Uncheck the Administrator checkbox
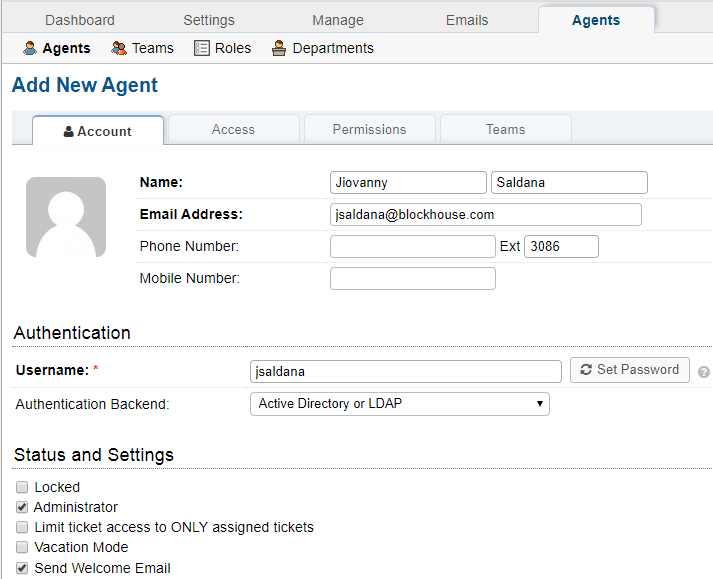Screen dimensions: 713x579 pos(22,507)
